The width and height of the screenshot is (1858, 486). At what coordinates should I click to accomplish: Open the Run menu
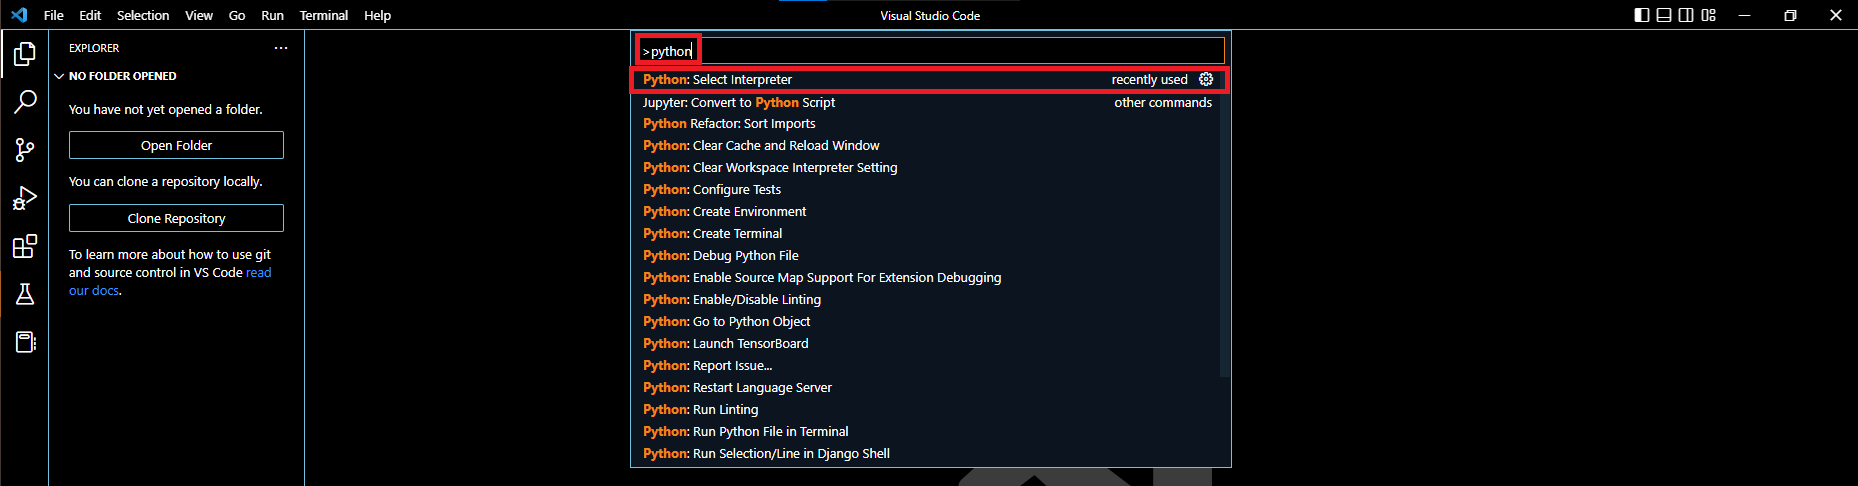click(x=272, y=15)
